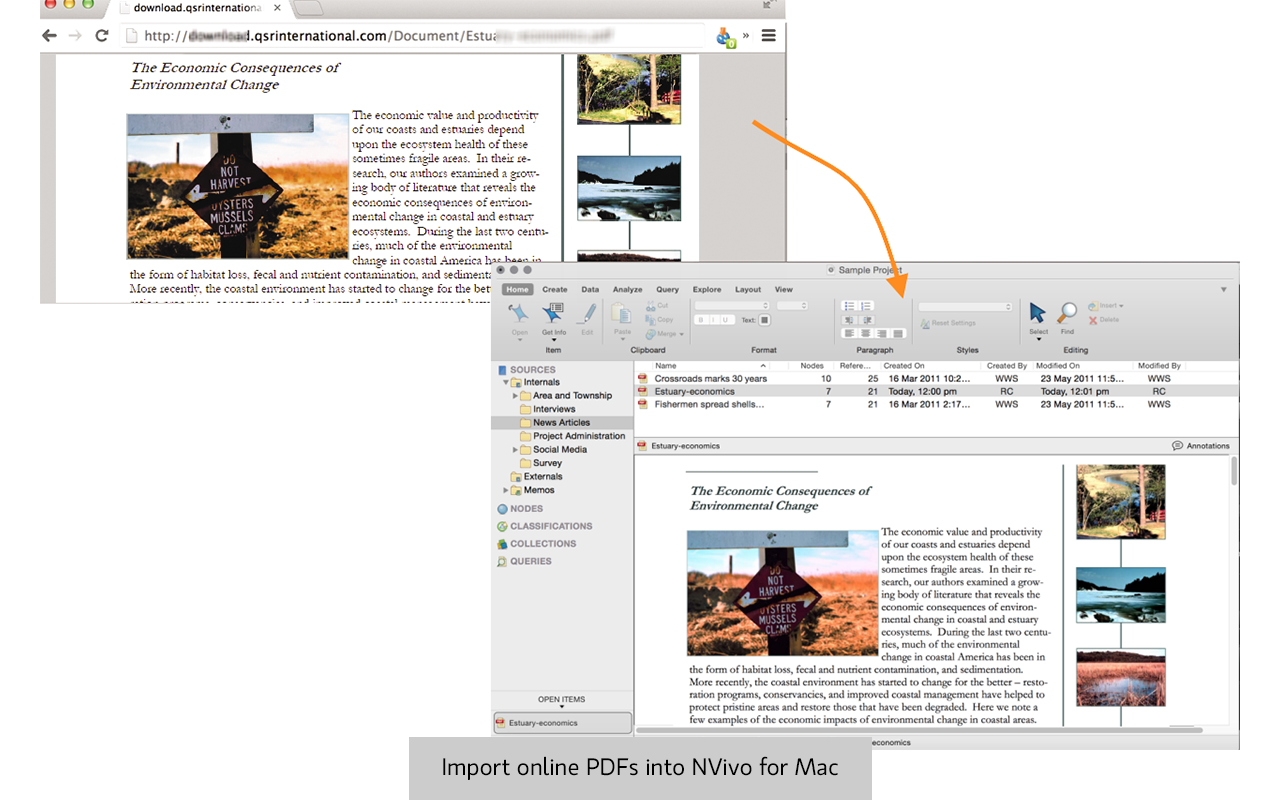Expand the Memos folder
Viewport: 1280px width, 800px height.
point(506,491)
